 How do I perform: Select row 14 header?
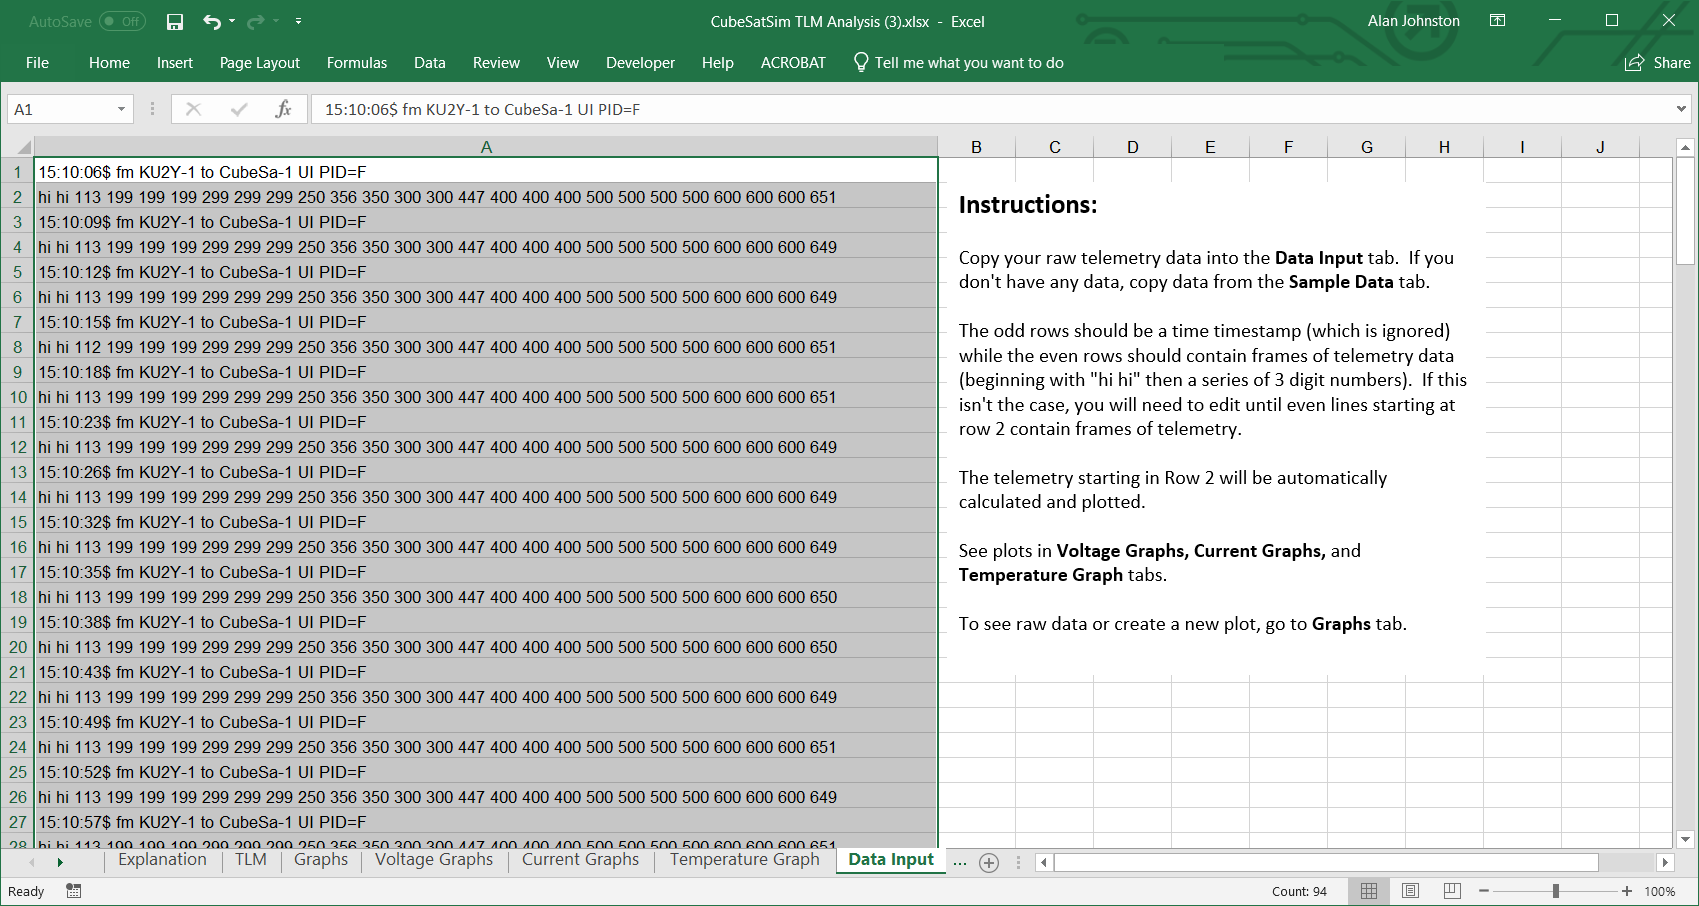click(x=18, y=497)
